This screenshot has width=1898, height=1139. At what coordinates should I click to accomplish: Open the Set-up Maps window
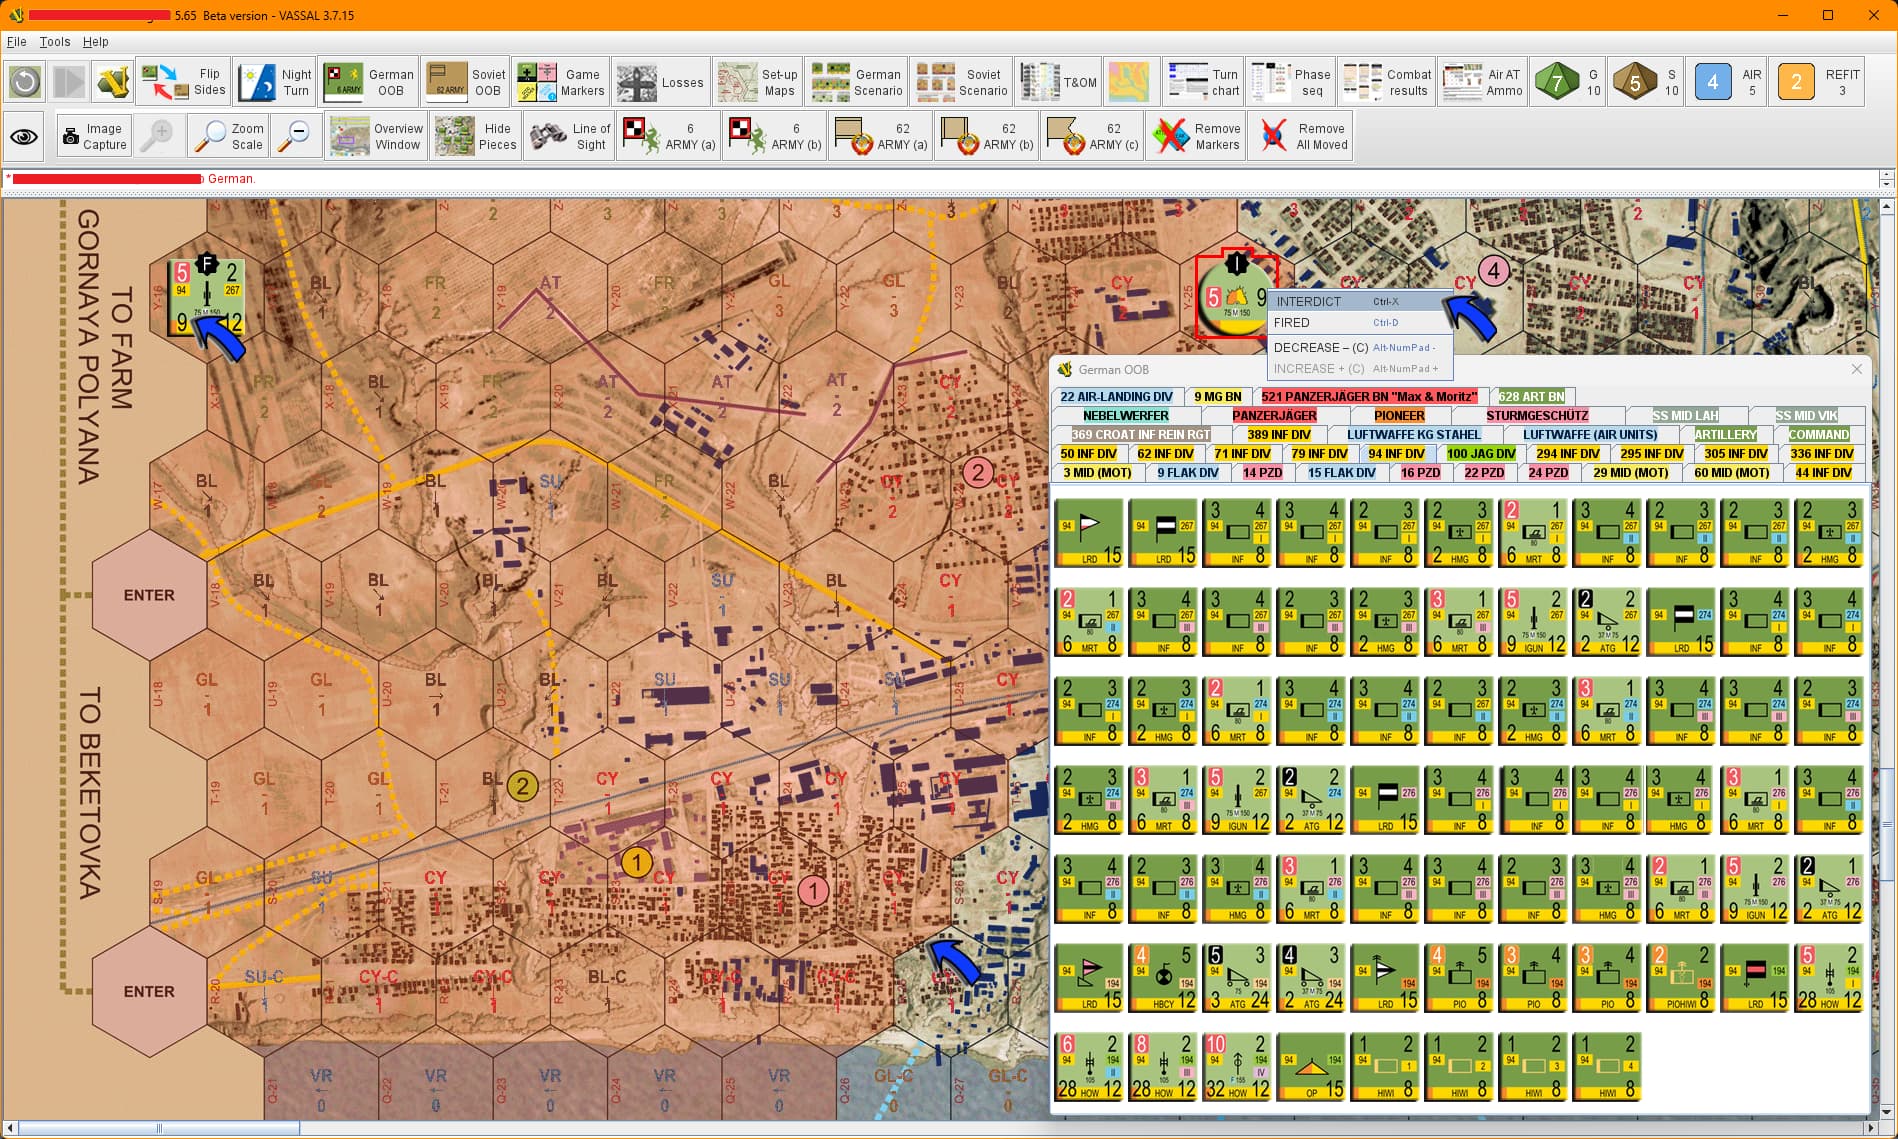coord(757,82)
